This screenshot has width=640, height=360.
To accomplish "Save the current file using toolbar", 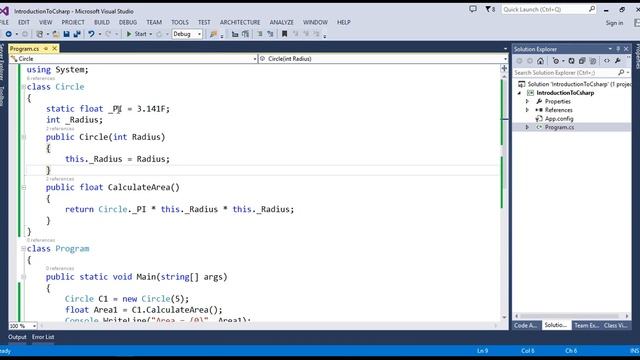I will point(67,34).
